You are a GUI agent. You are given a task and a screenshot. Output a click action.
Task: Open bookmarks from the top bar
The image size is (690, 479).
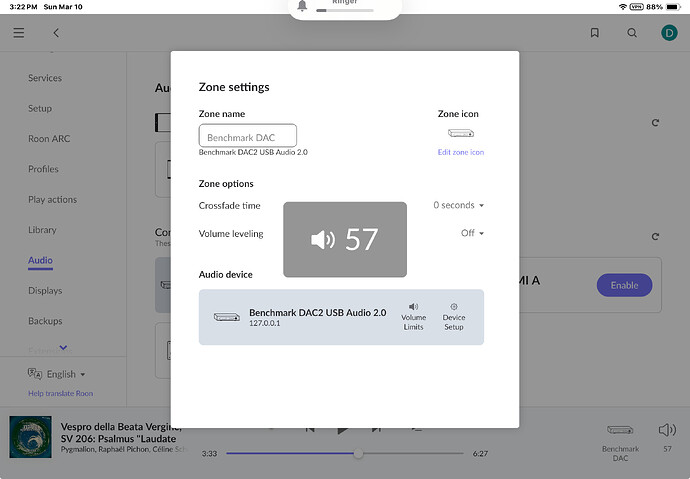click(595, 33)
